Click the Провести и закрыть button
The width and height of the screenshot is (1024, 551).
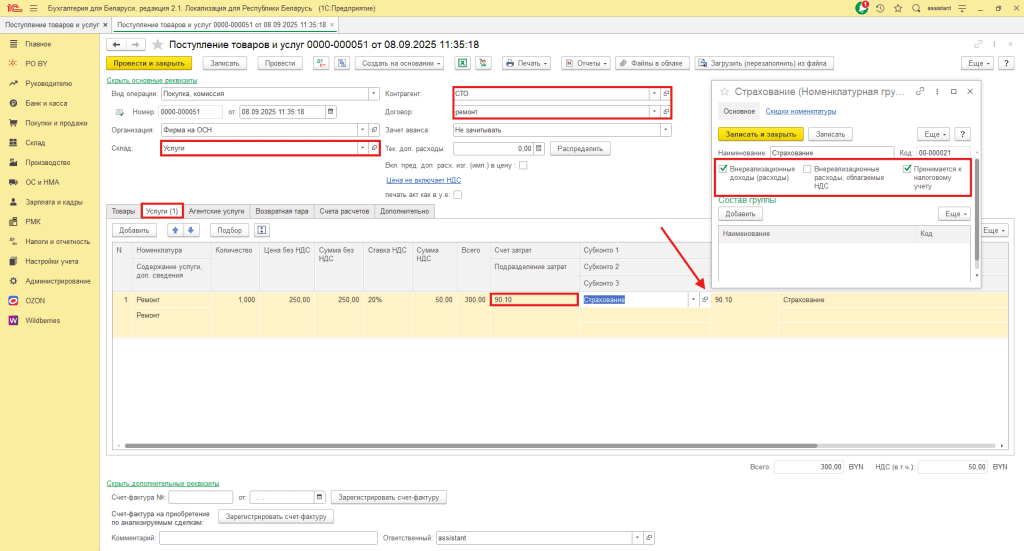[149, 63]
